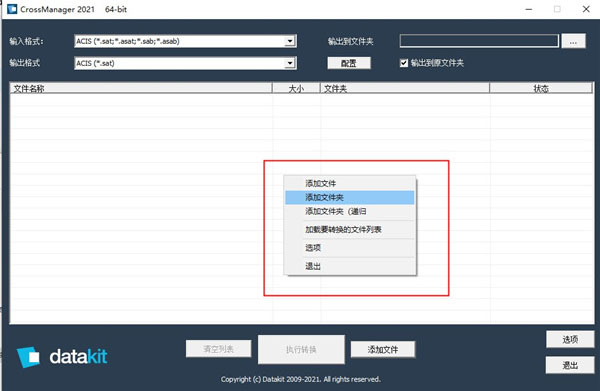The height and width of the screenshot is (391, 600).
Task: Click the CrossManager title bar app icon
Action: (x=12, y=9)
